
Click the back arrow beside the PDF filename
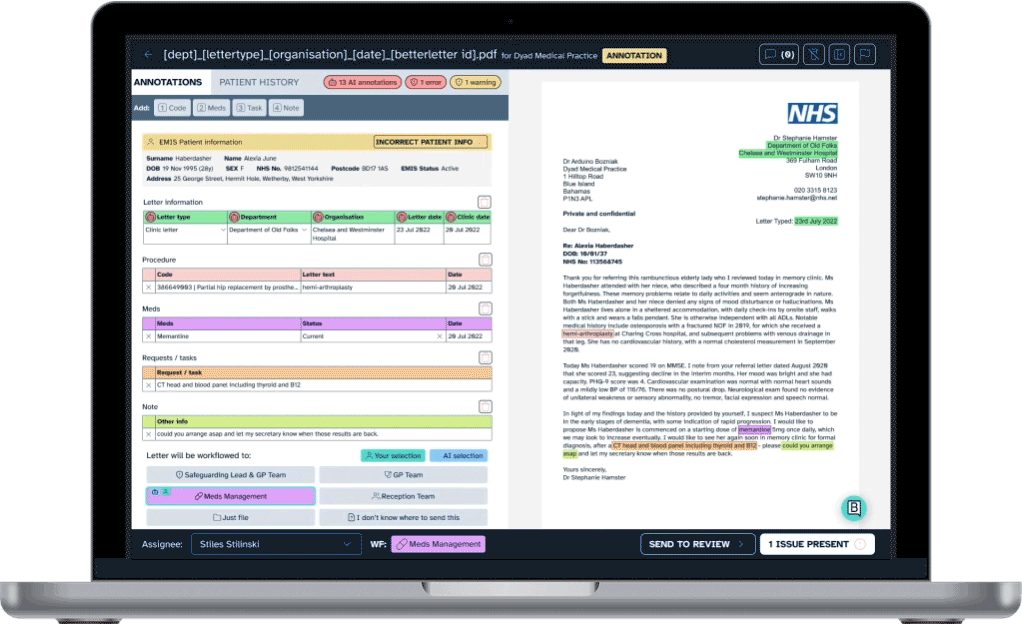coord(149,55)
